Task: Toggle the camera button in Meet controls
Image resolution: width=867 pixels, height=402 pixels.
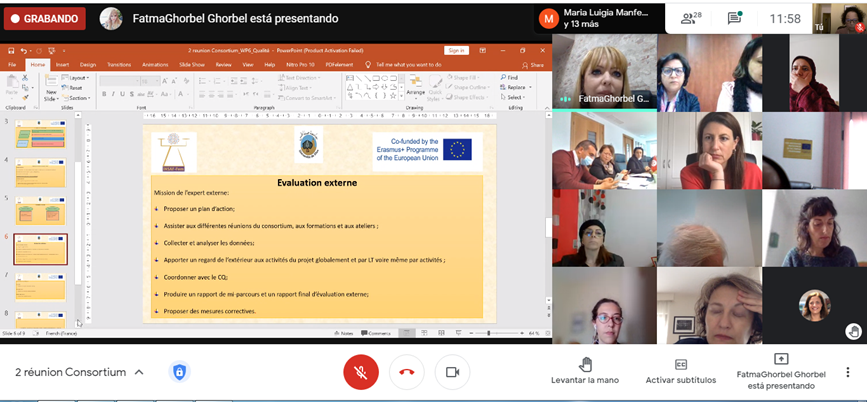Action: 452,372
